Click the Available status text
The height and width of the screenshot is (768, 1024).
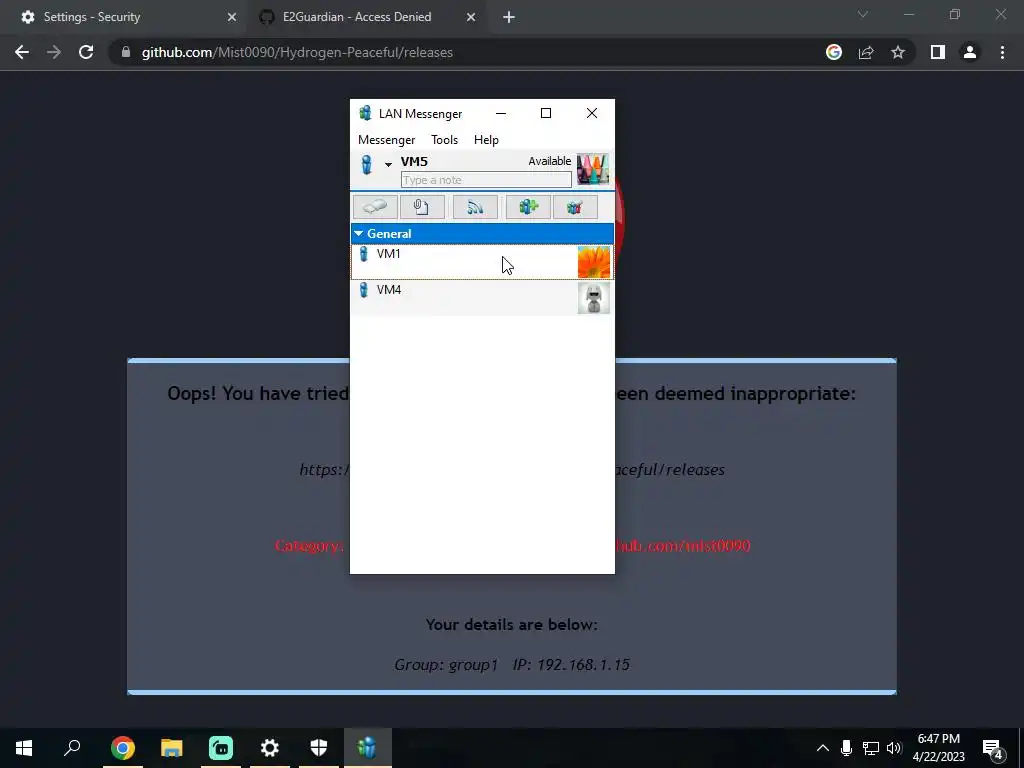(549, 161)
